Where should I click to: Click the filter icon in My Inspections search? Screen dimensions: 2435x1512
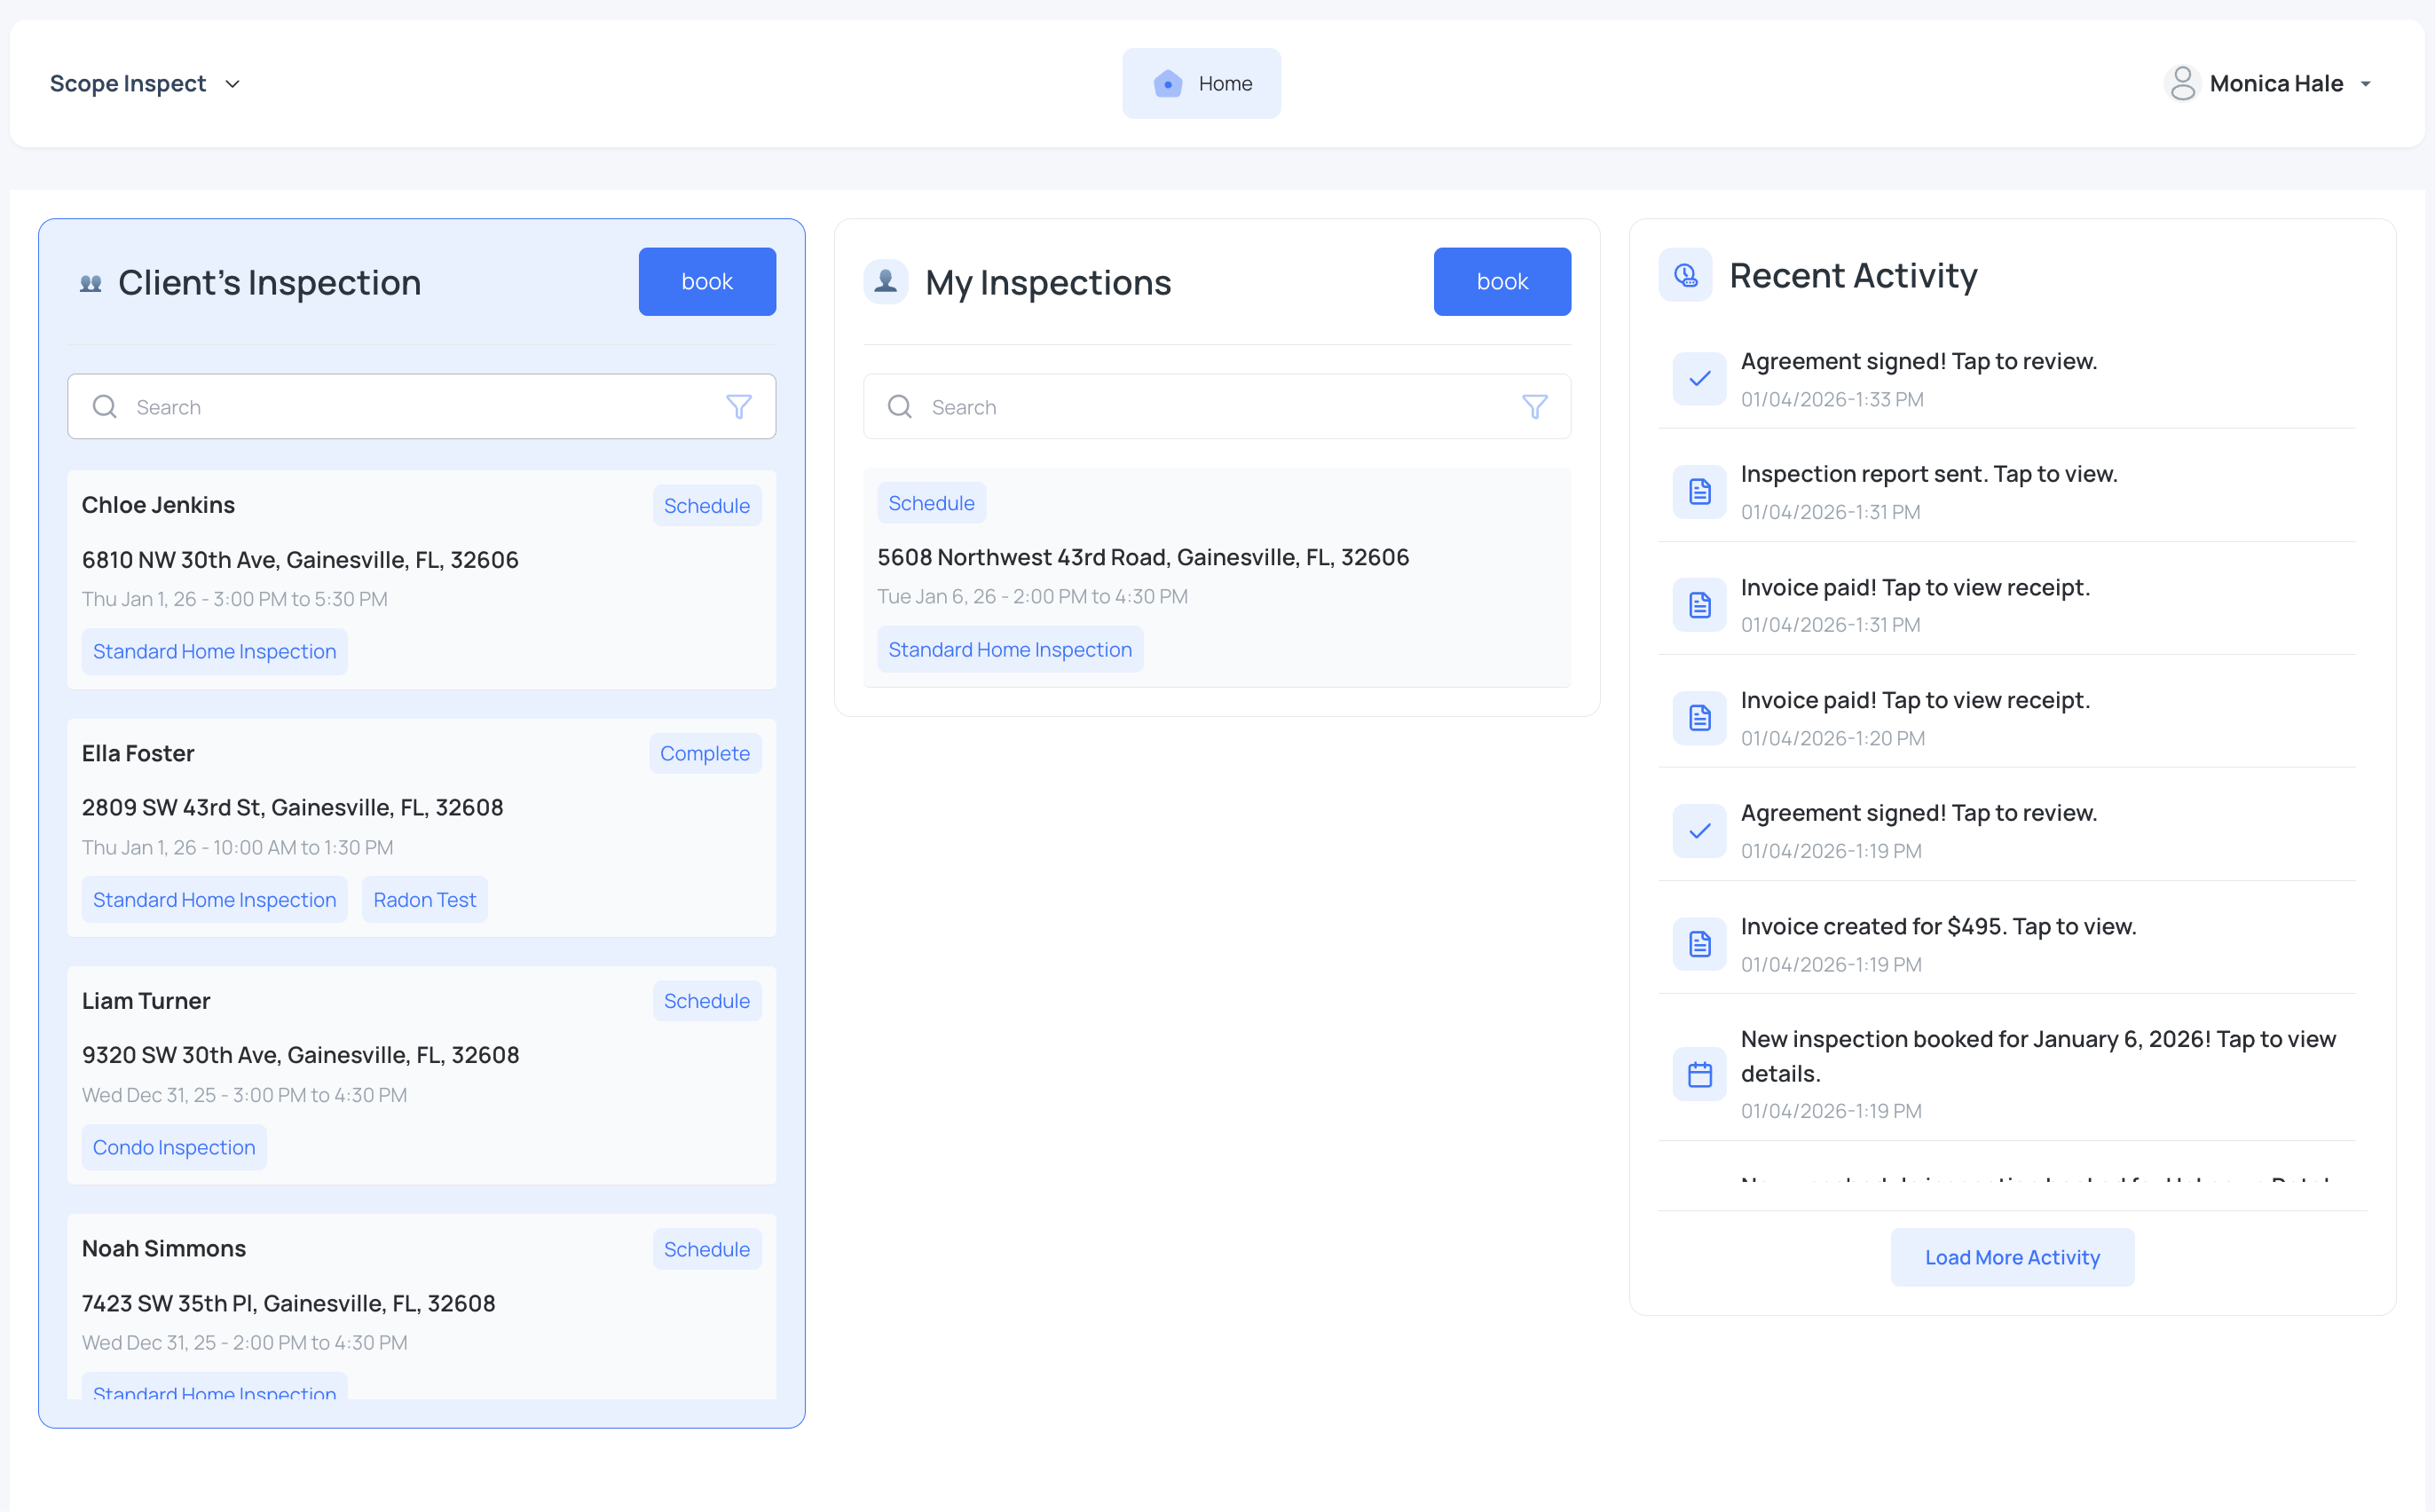tap(1535, 406)
